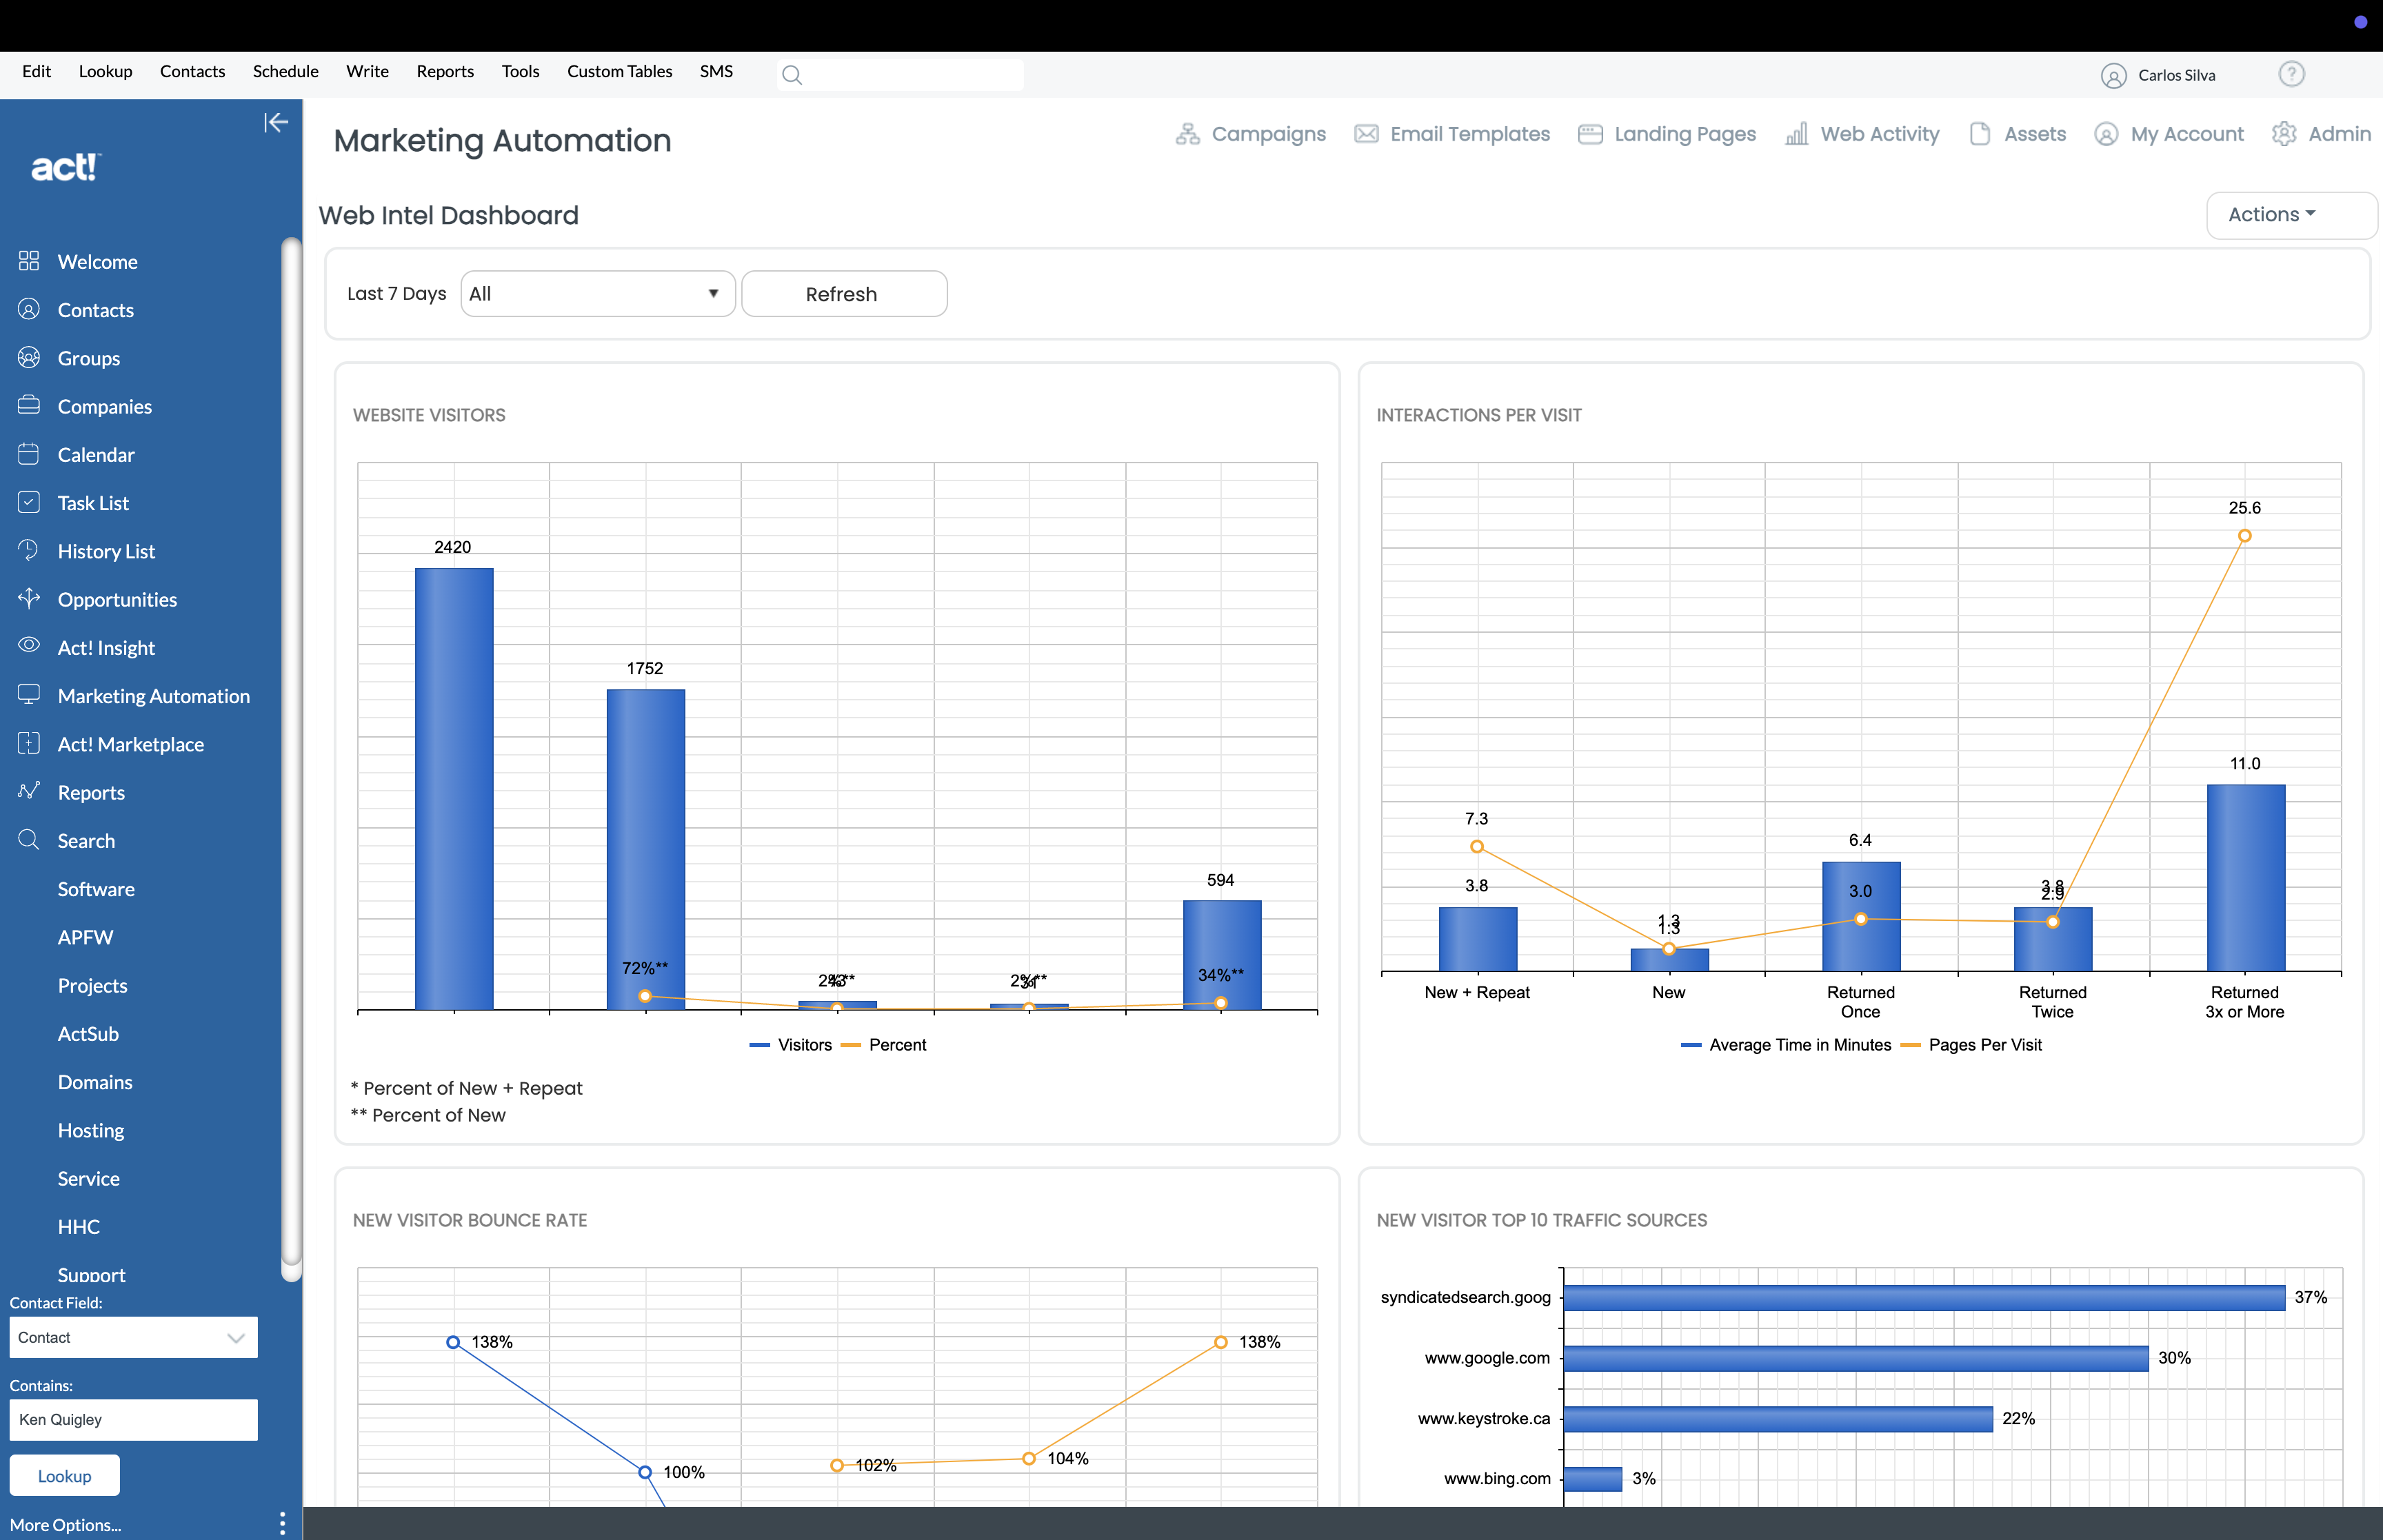The image size is (2383, 1540).
Task: Click the Contains input with Ken Quigley
Action: click(x=133, y=1419)
